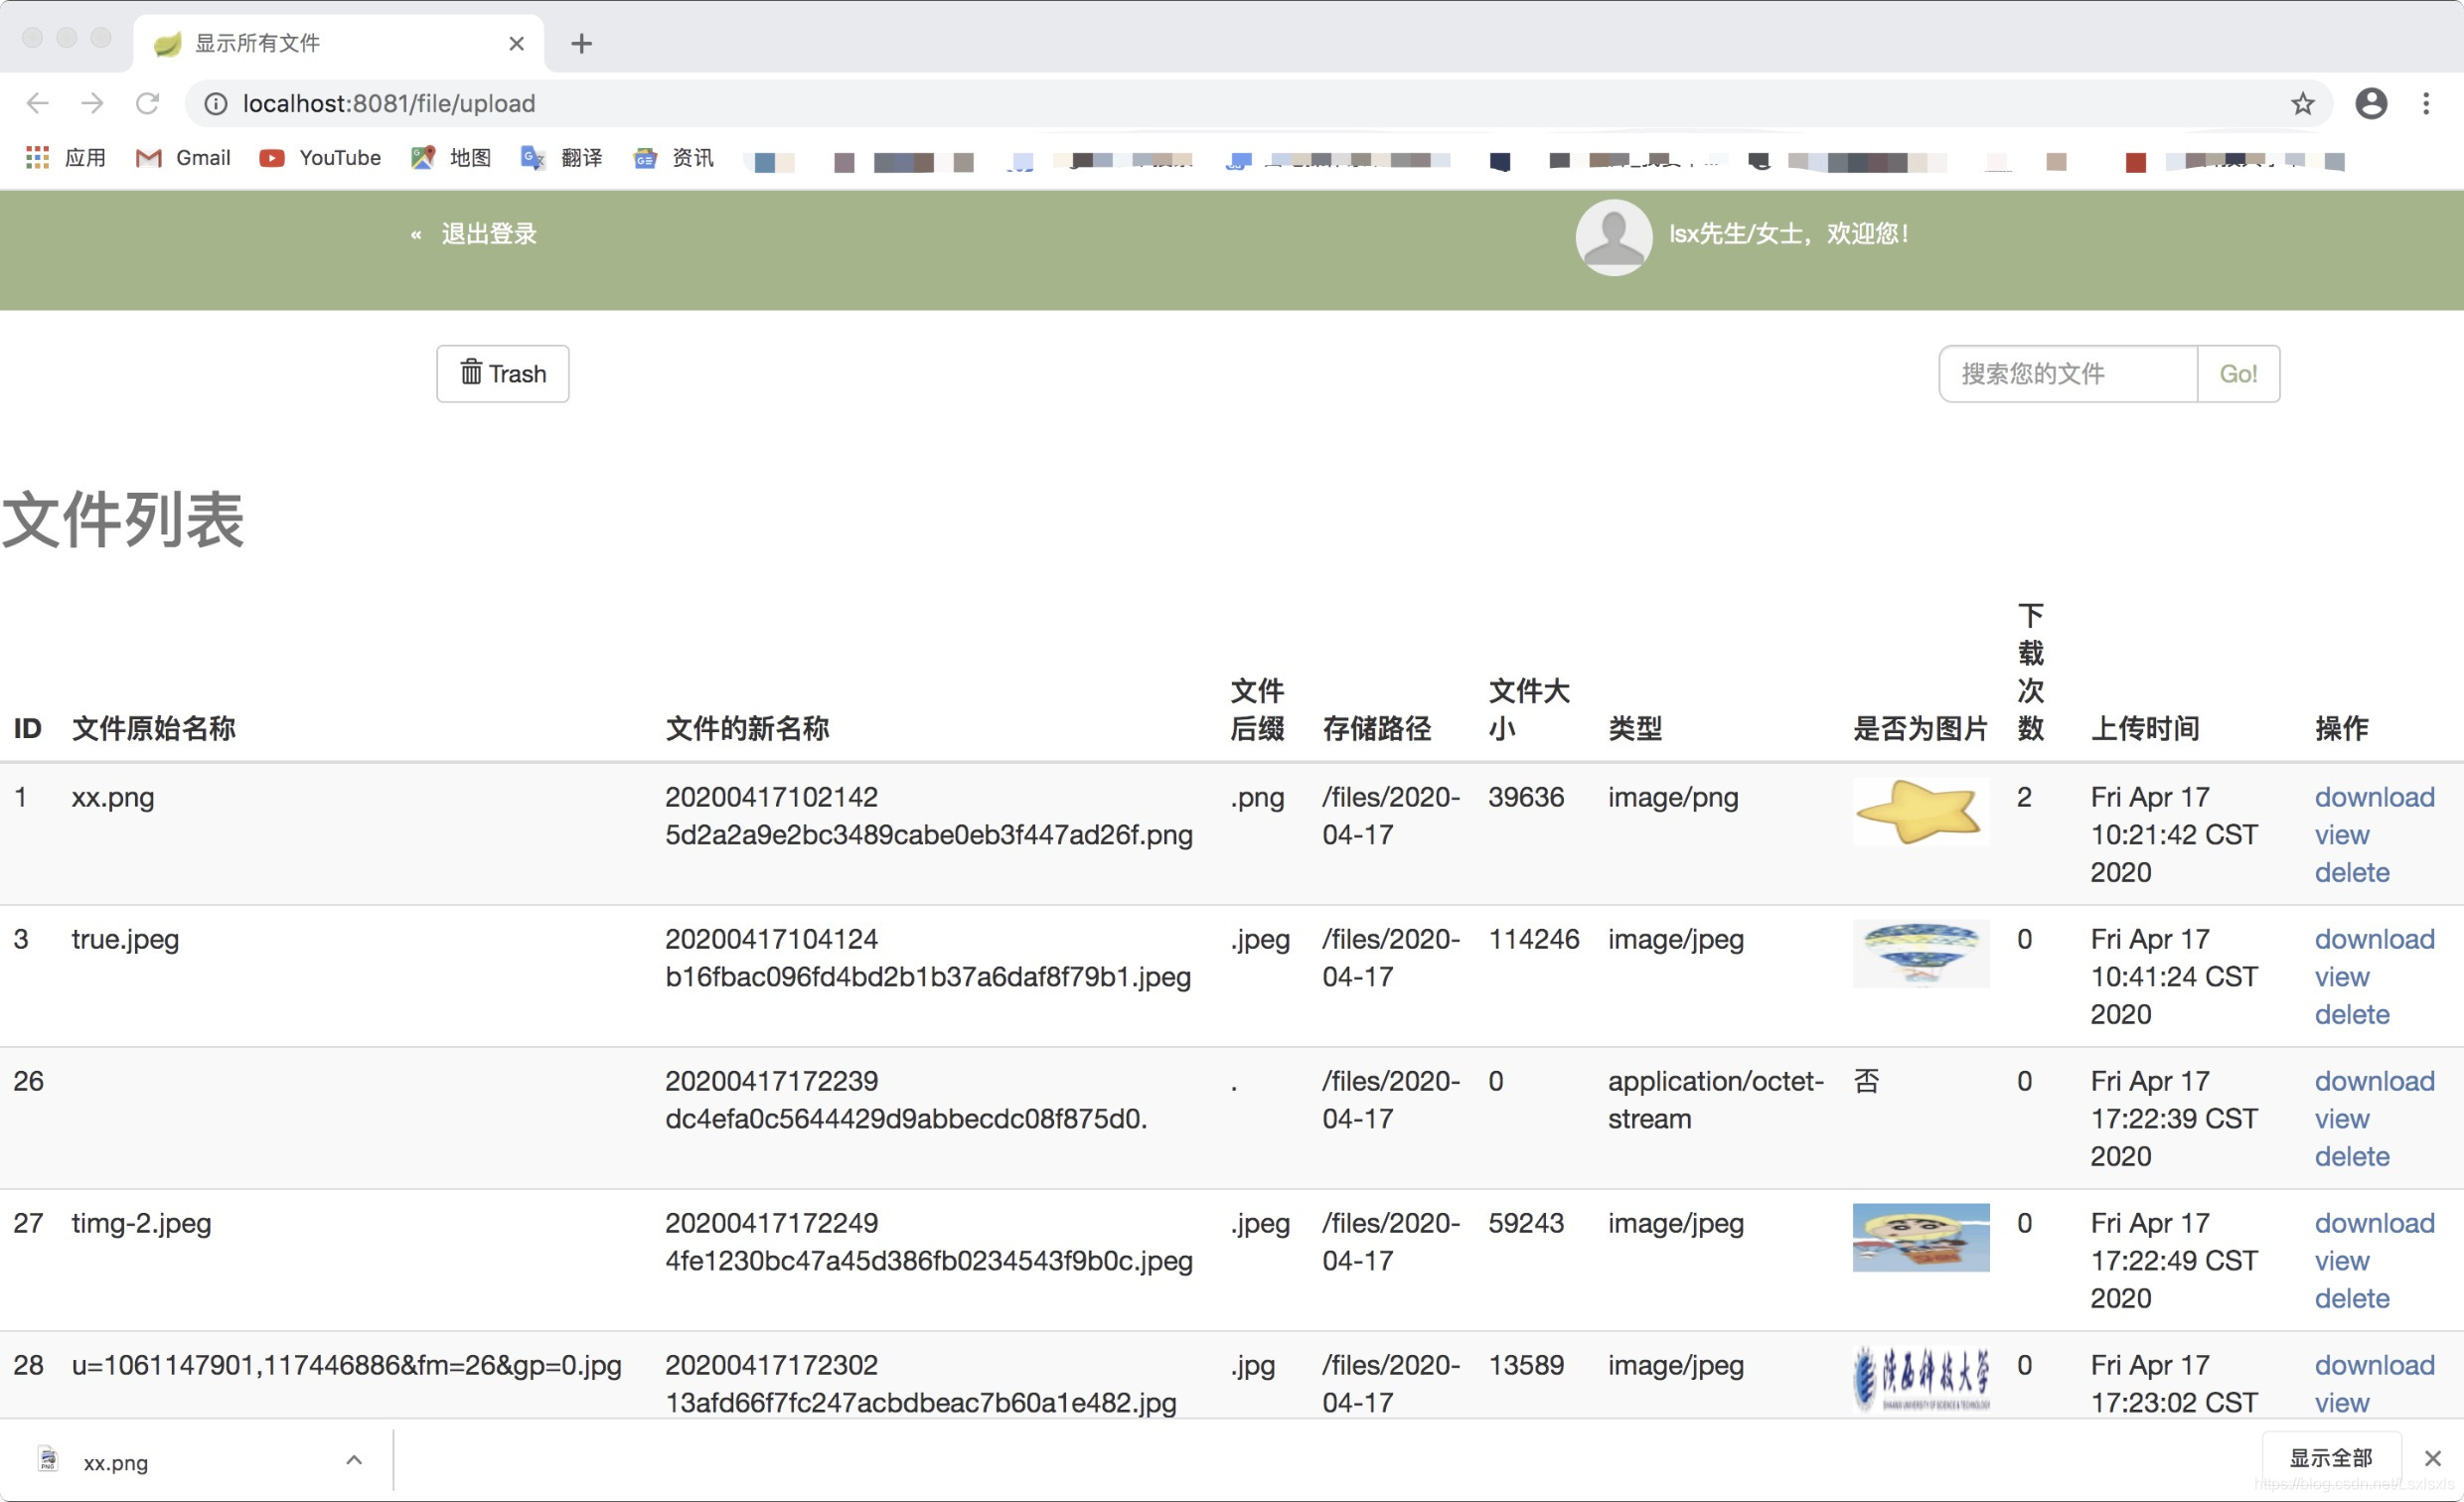Delete the timg-2.jpeg file
2464x1502 pixels.
[2351, 1298]
